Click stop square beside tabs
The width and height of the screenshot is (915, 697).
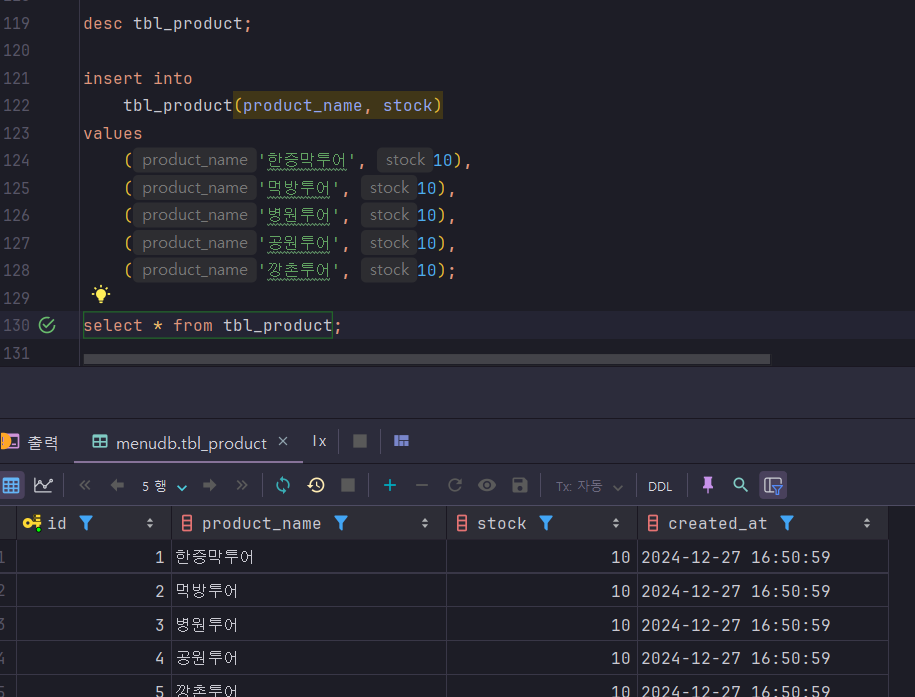pyautogui.click(x=360, y=441)
